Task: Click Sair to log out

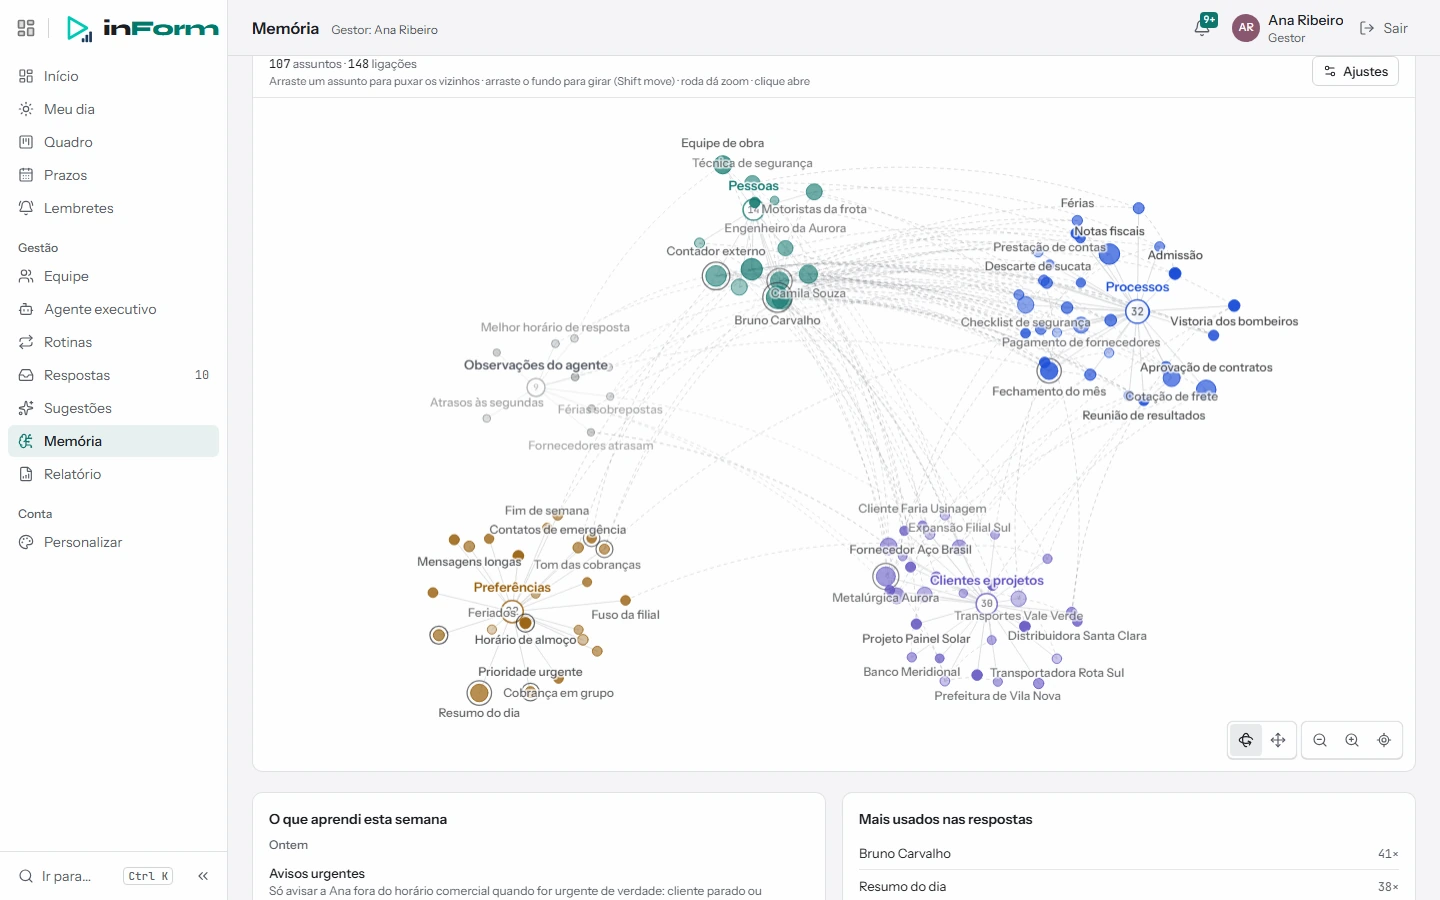Action: tap(1384, 28)
